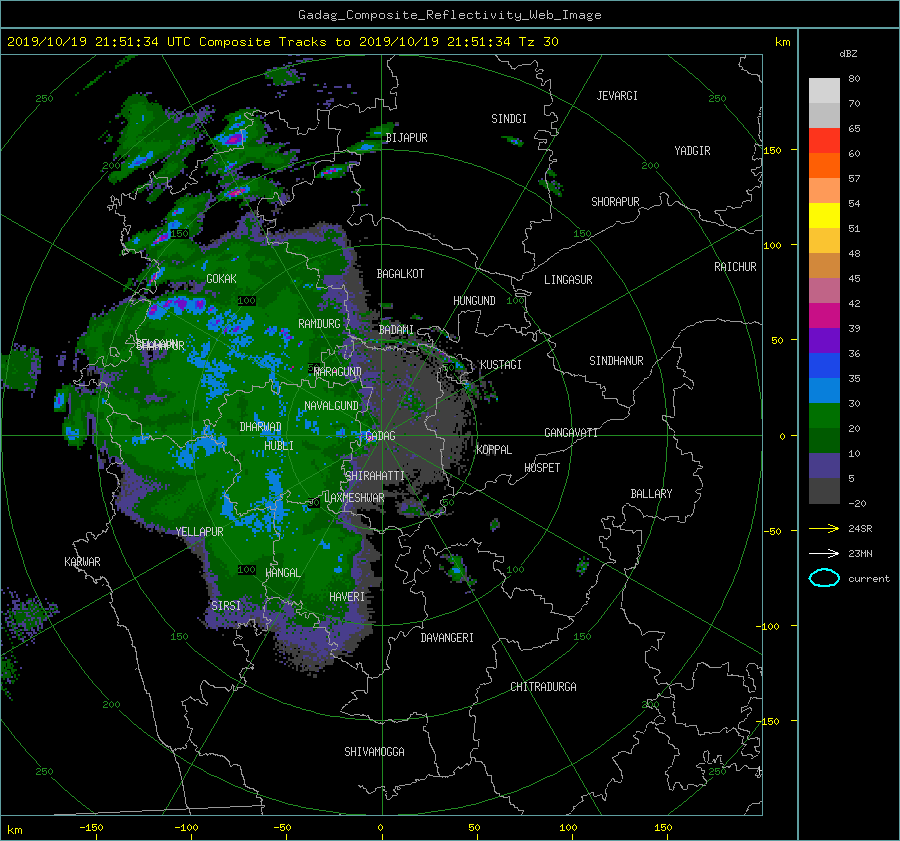Click the SINDGI city label
This screenshot has height=841, width=900.
click(x=509, y=119)
